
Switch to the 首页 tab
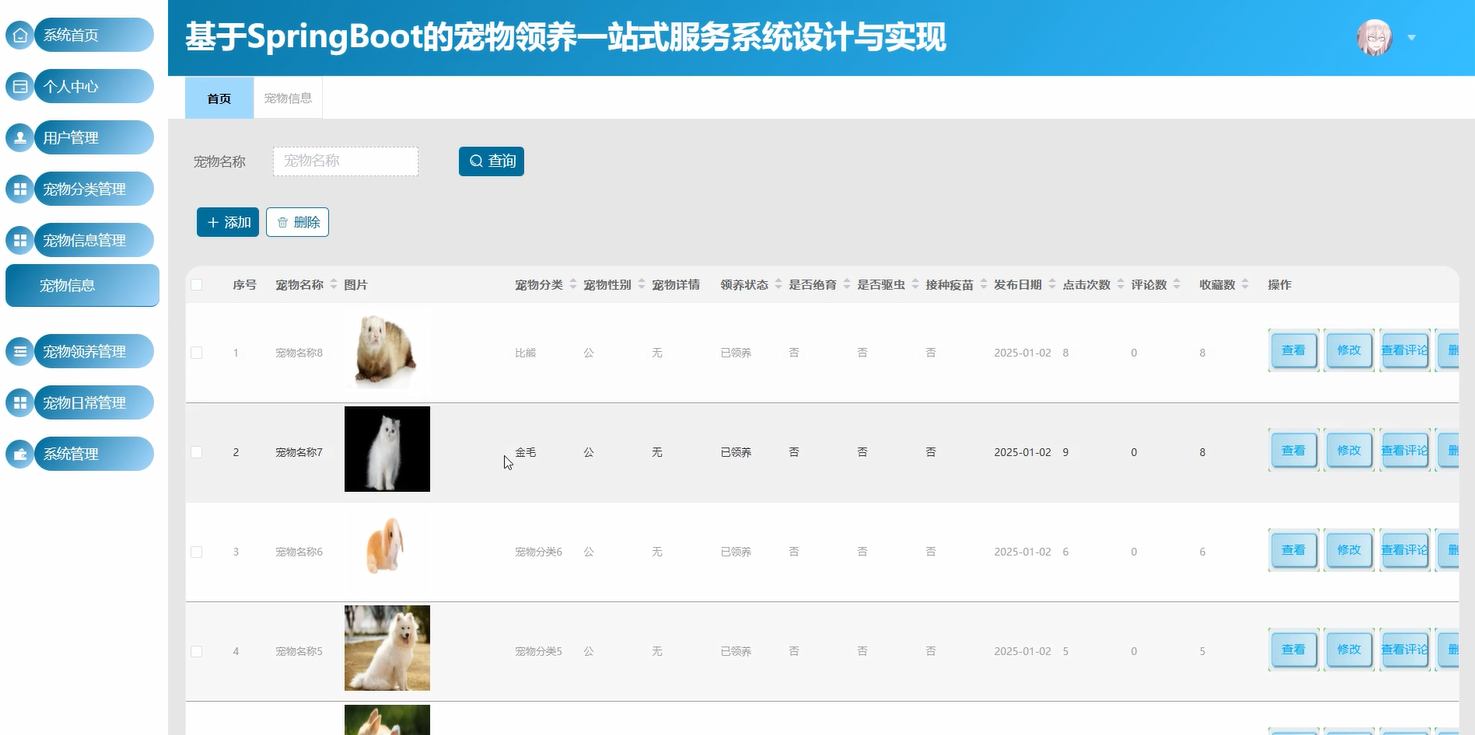219,98
